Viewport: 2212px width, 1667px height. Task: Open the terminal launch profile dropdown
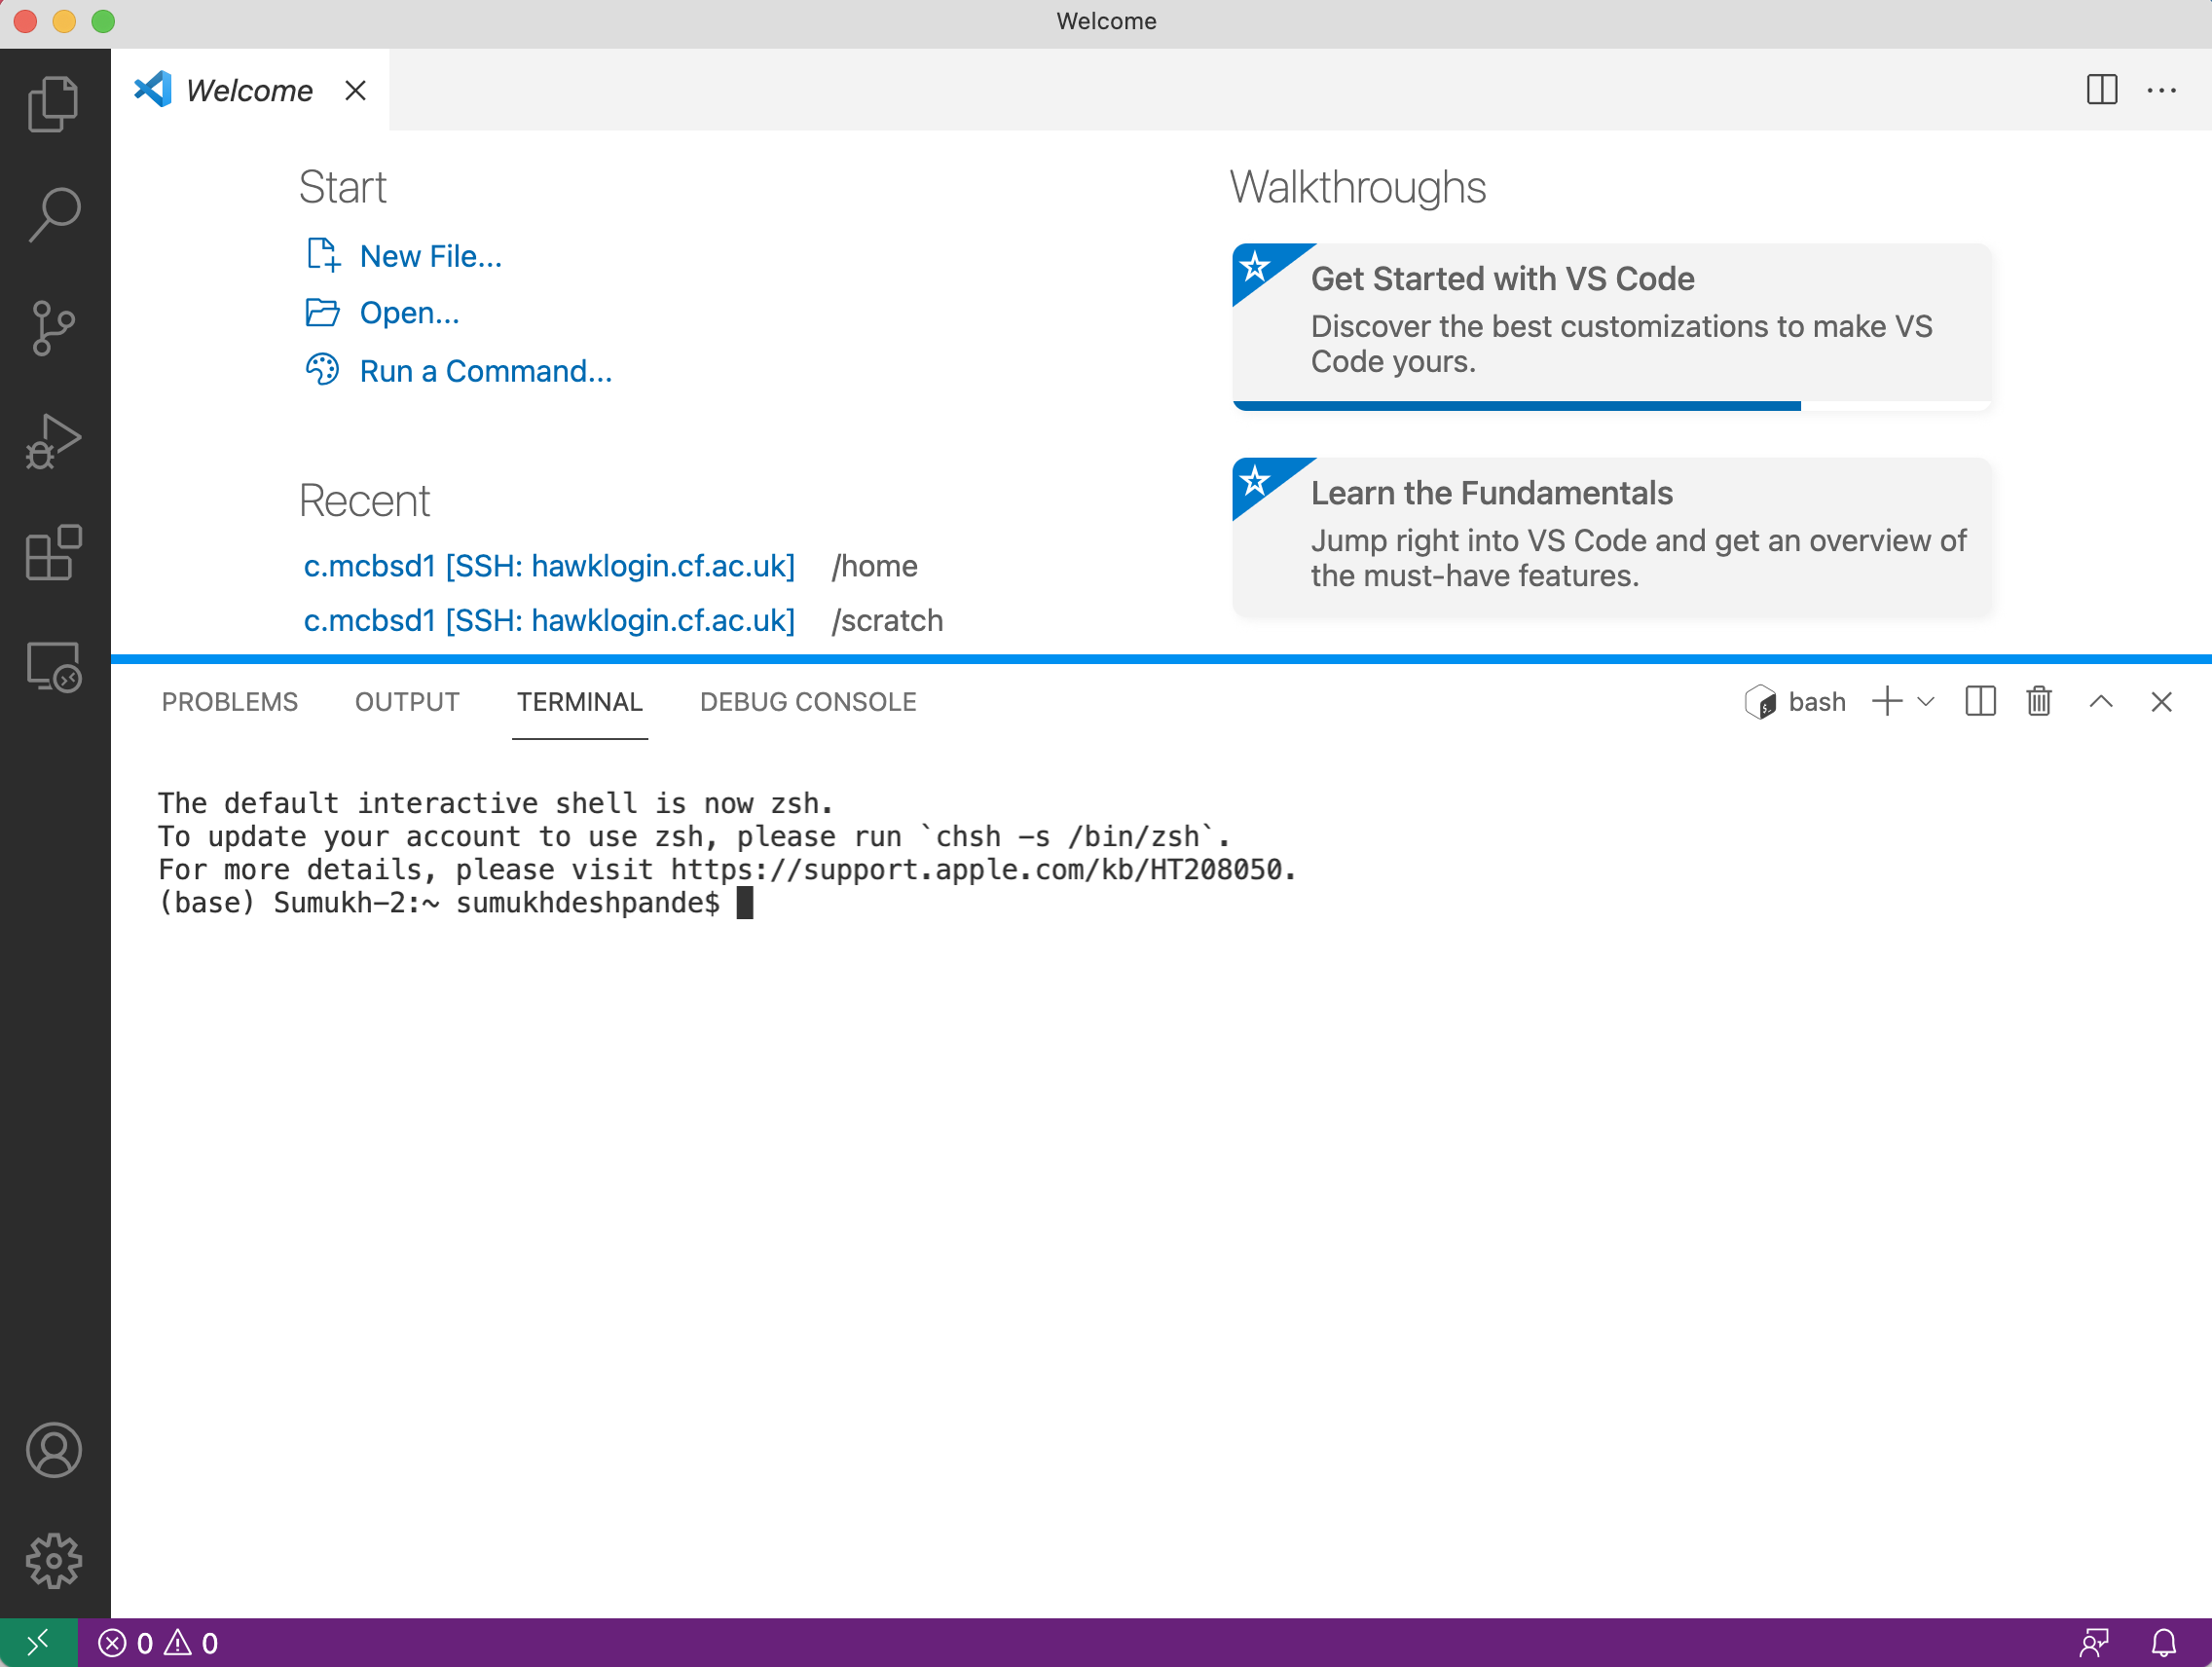click(x=1925, y=701)
